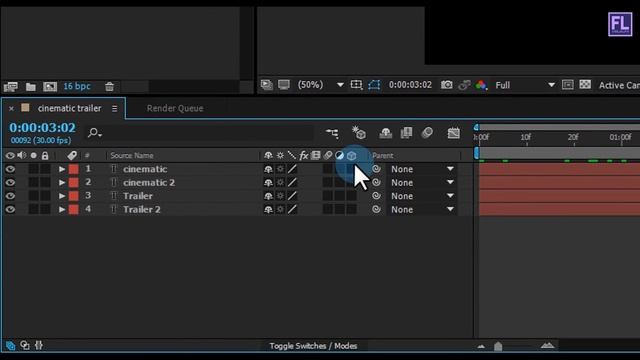Screen dimensions: 640x360
Task: Delete selected project item with trash icon
Action: [109, 87]
